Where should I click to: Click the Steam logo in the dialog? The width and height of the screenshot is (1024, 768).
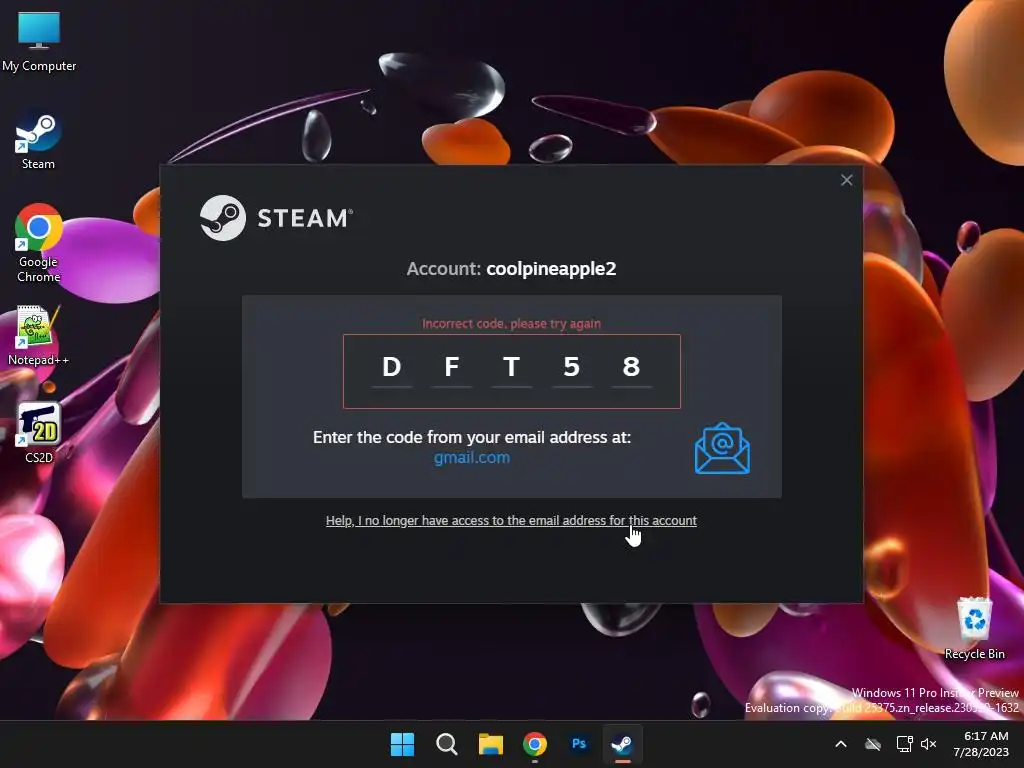pyautogui.click(x=276, y=218)
